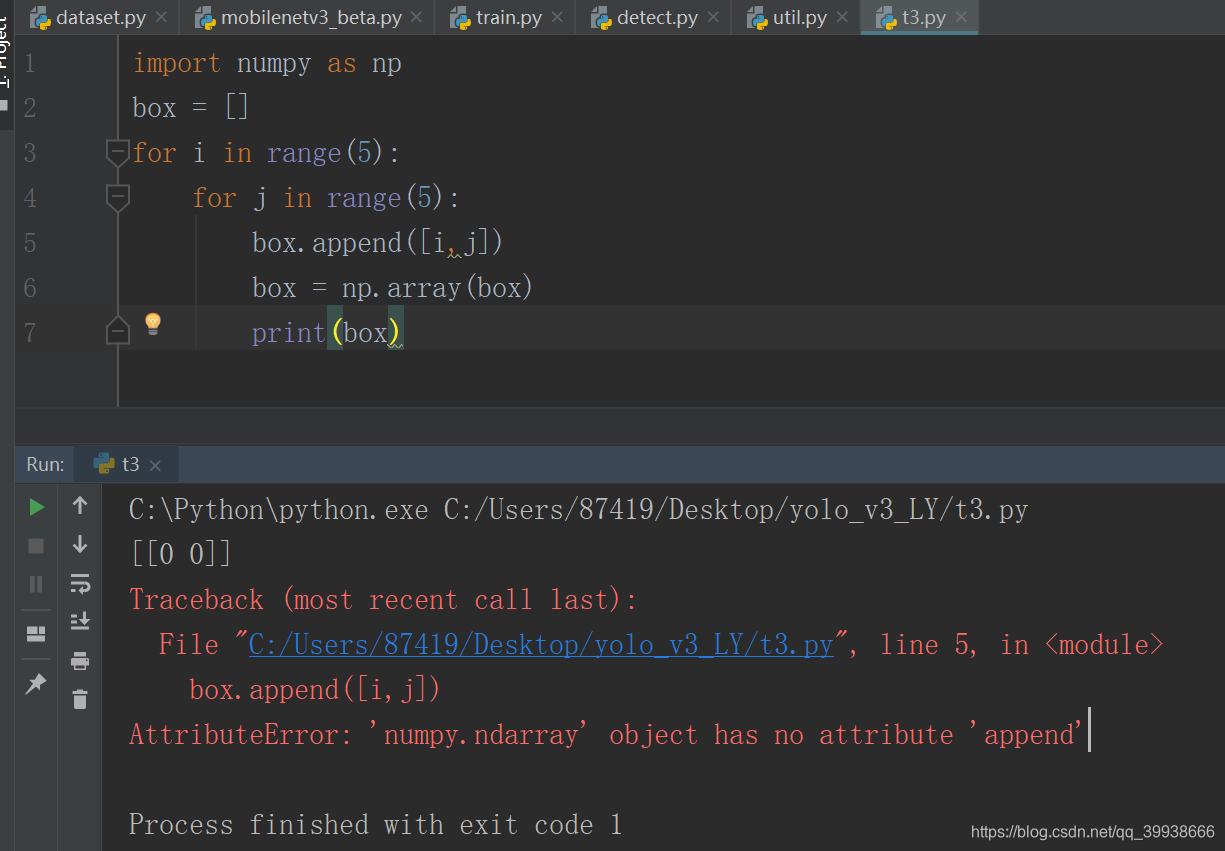This screenshot has height=851, width=1225.
Task: Click the AttributeError message in console
Action: 607,735
